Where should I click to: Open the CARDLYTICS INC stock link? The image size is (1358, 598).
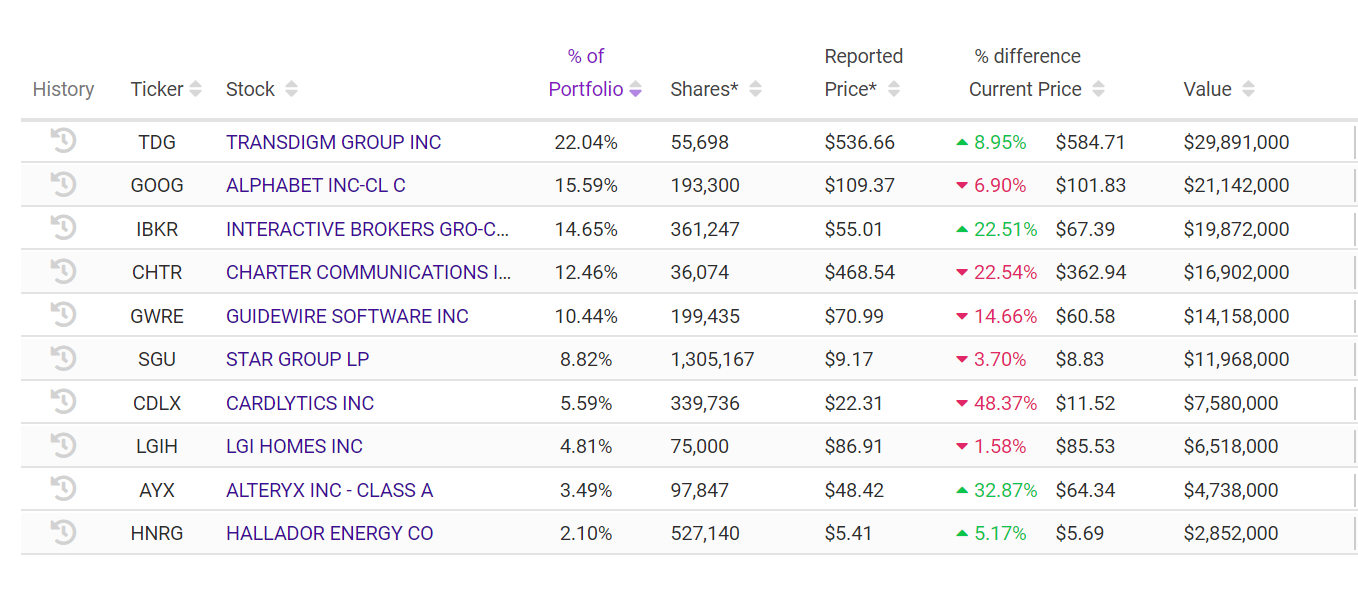300,403
